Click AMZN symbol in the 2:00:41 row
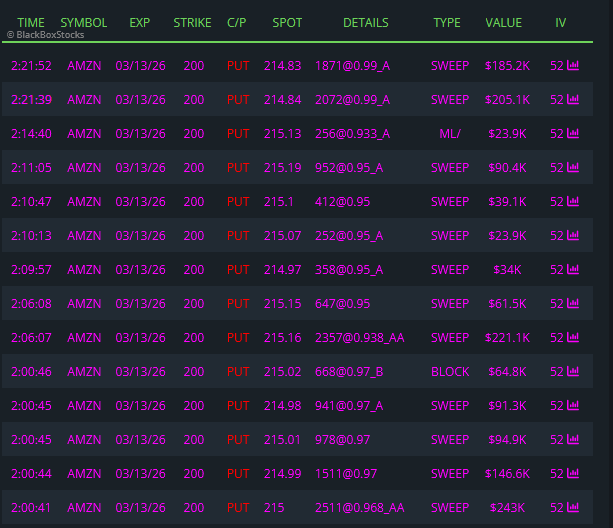 [x=84, y=508]
